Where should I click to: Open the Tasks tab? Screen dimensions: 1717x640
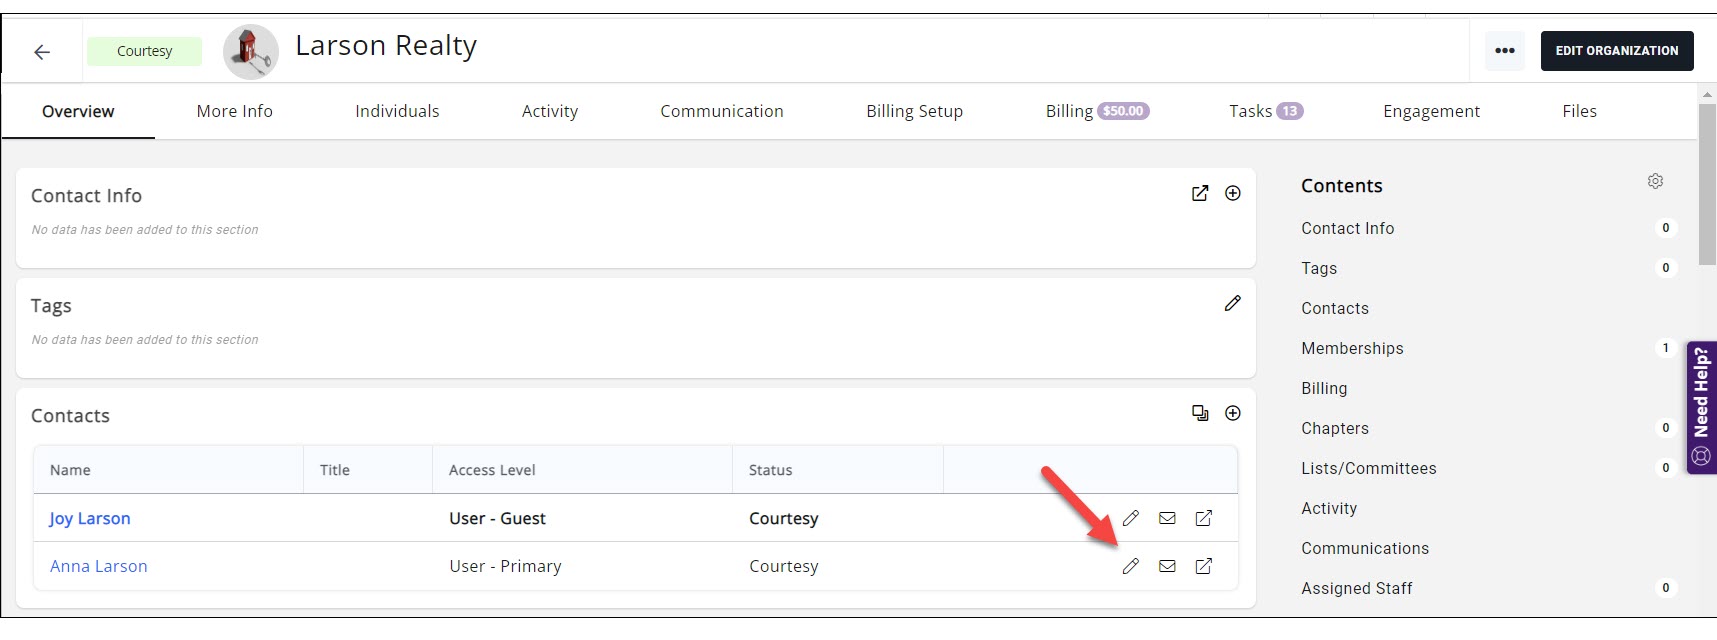[1265, 111]
